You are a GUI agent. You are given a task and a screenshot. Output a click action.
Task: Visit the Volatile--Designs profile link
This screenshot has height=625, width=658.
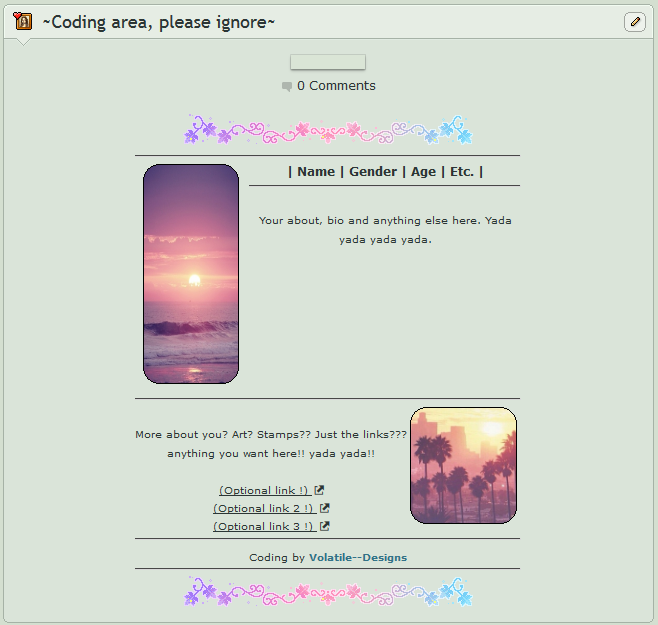coord(358,557)
